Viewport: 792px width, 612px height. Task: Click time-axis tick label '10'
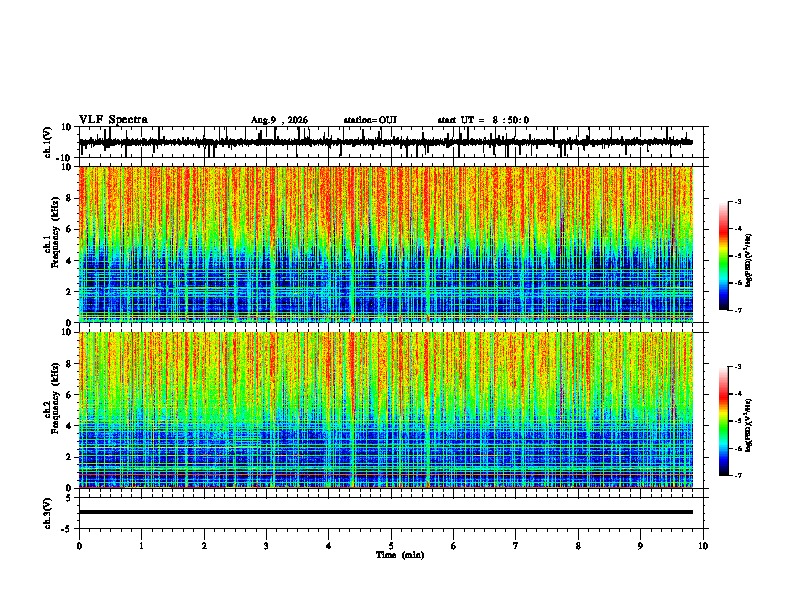(703, 546)
